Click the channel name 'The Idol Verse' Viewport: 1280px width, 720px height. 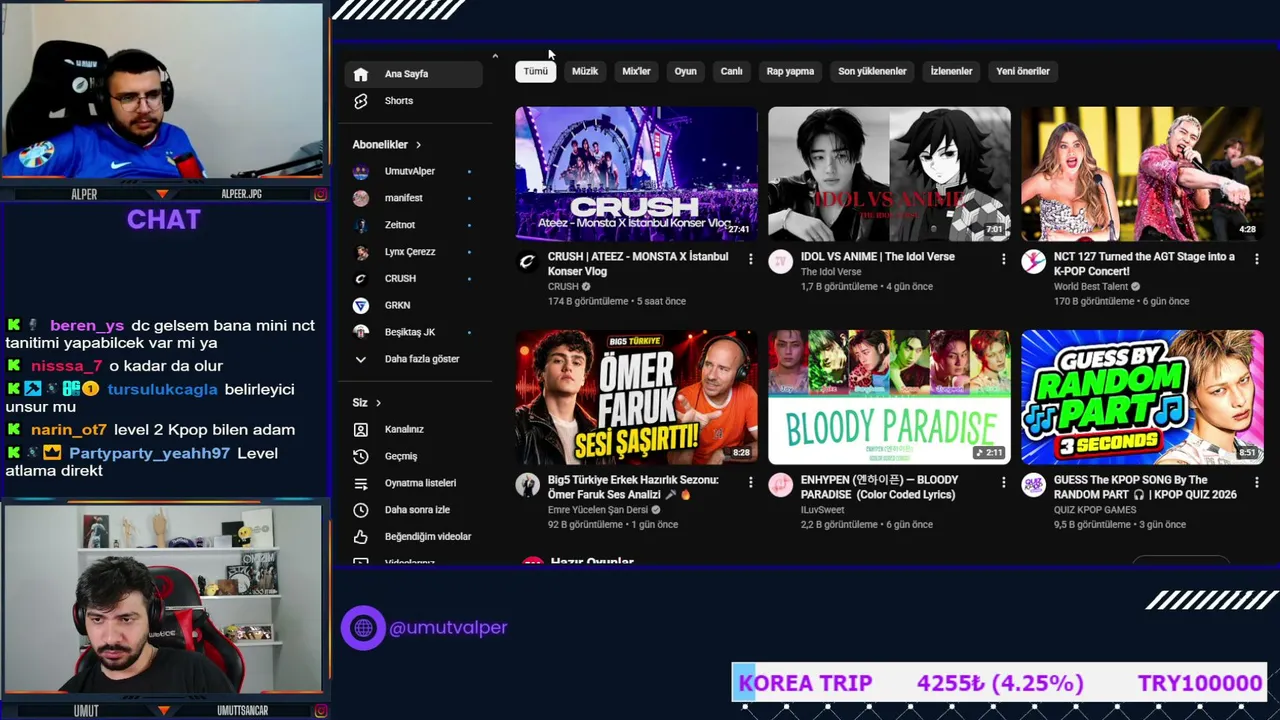(x=831, y=272)
